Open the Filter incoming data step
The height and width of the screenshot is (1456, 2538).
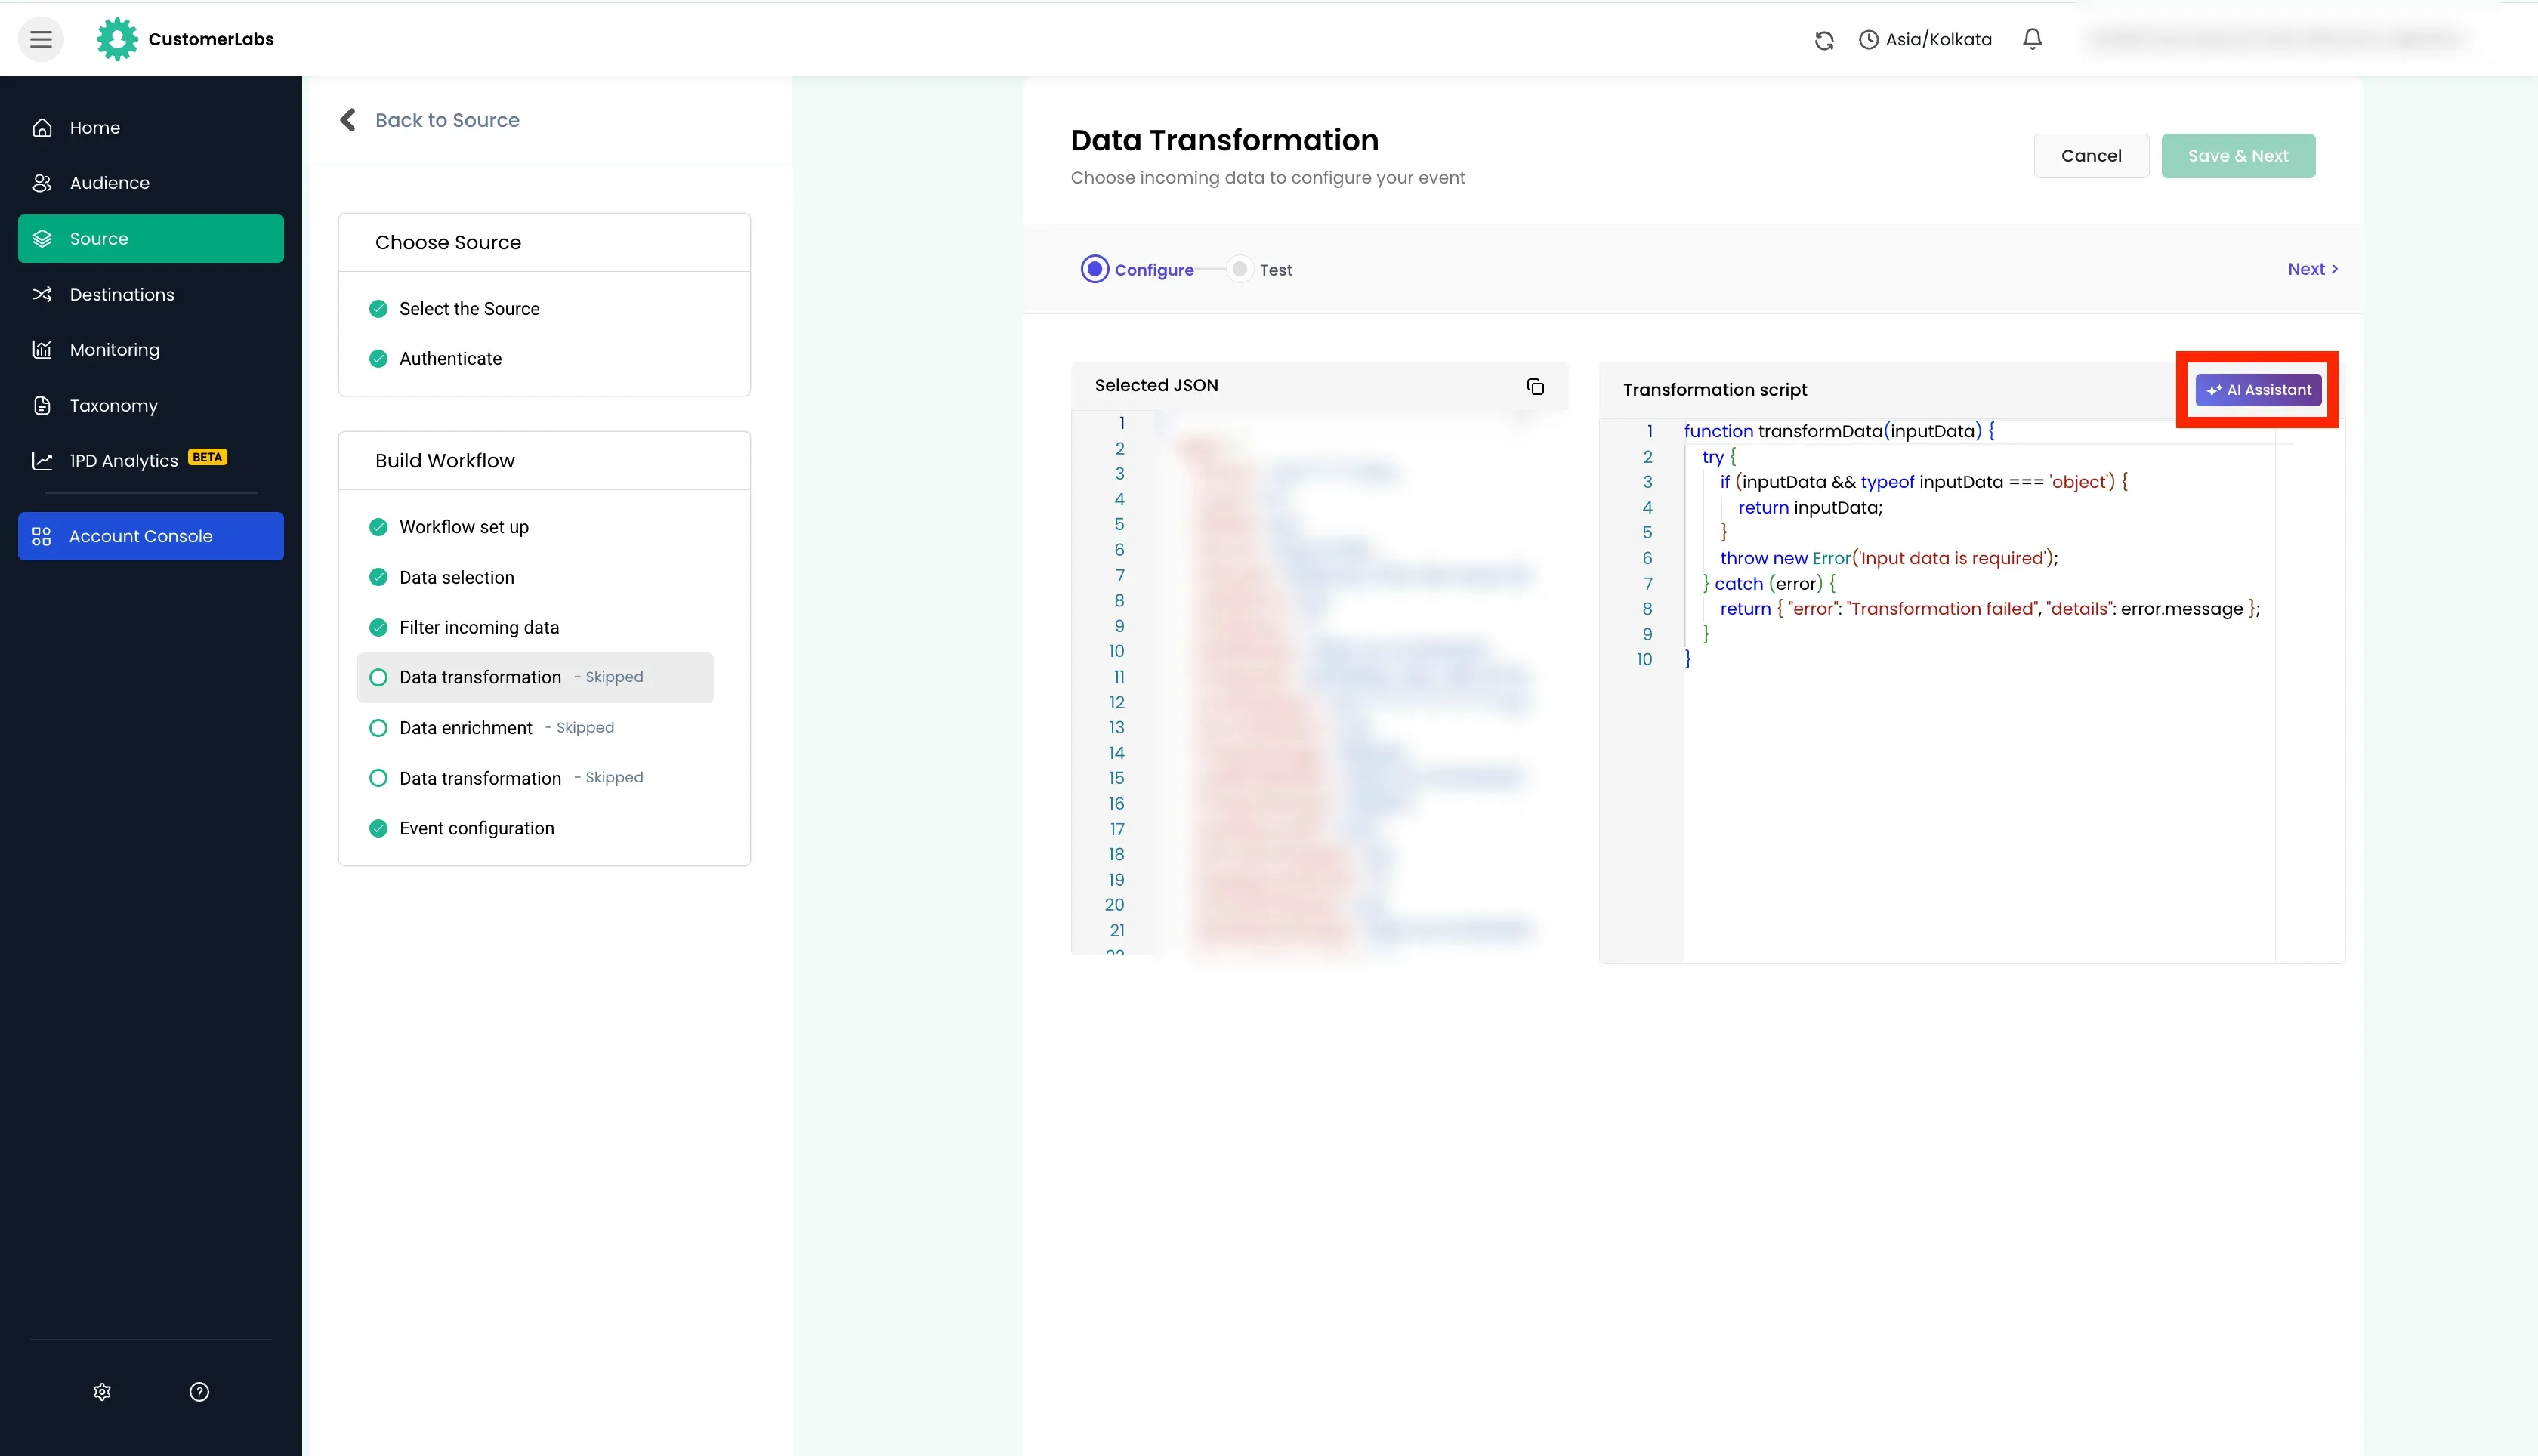(x=479, y=628)
